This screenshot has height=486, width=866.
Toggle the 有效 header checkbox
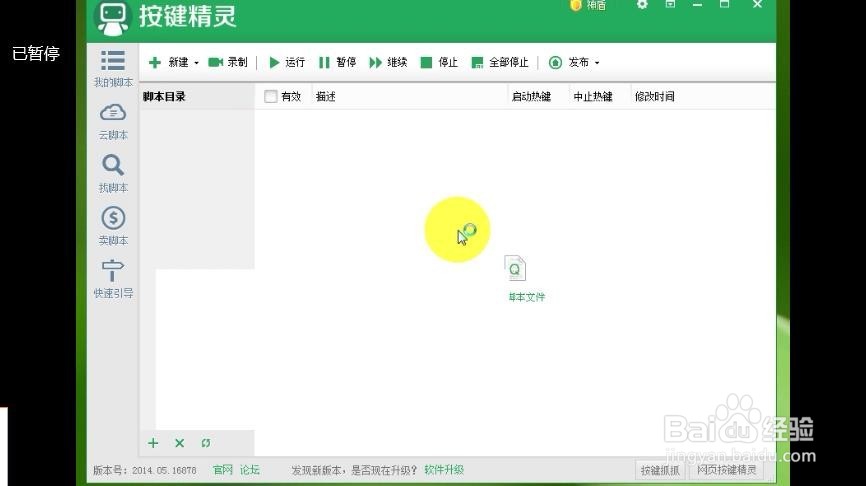pos(271,97)
